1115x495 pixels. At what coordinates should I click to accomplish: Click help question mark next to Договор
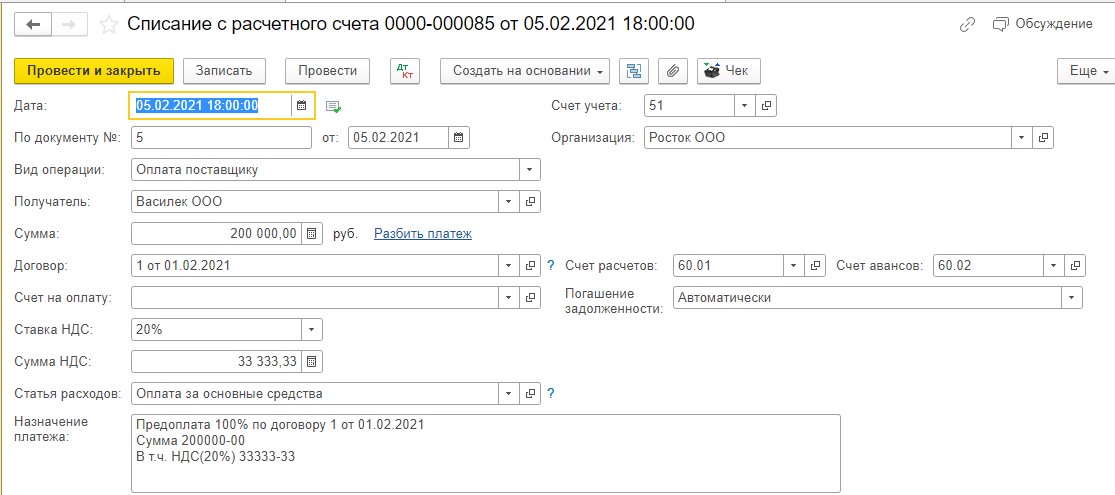tap(550, 266)
